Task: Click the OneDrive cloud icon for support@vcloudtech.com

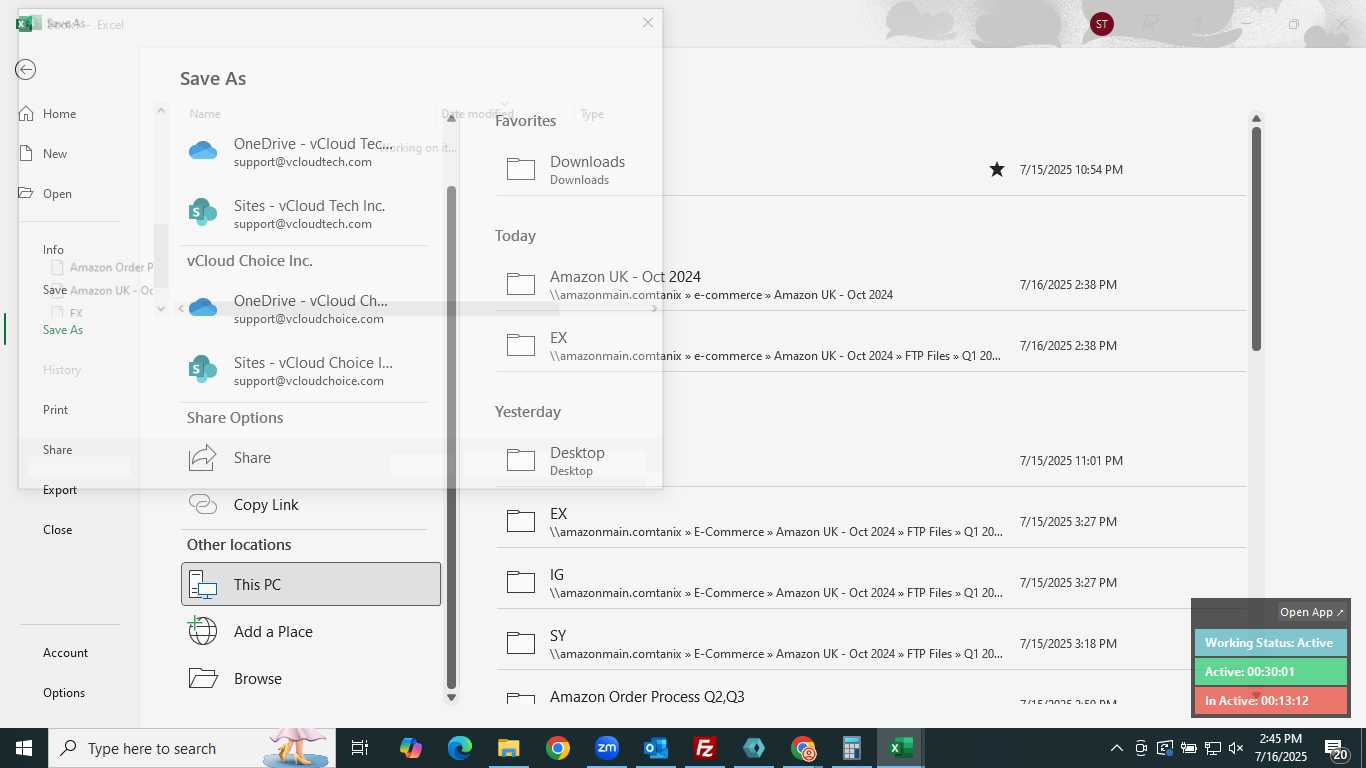Action: pyautogui.click(x=203, y=151)
